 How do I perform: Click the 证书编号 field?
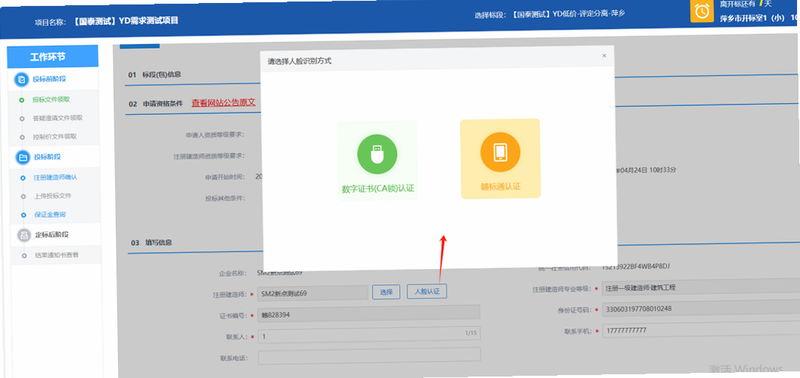coord(368,313)
